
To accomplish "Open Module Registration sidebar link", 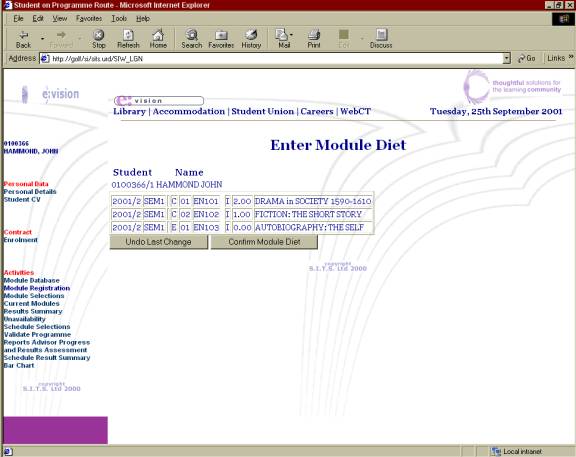I will click(37, 288).
